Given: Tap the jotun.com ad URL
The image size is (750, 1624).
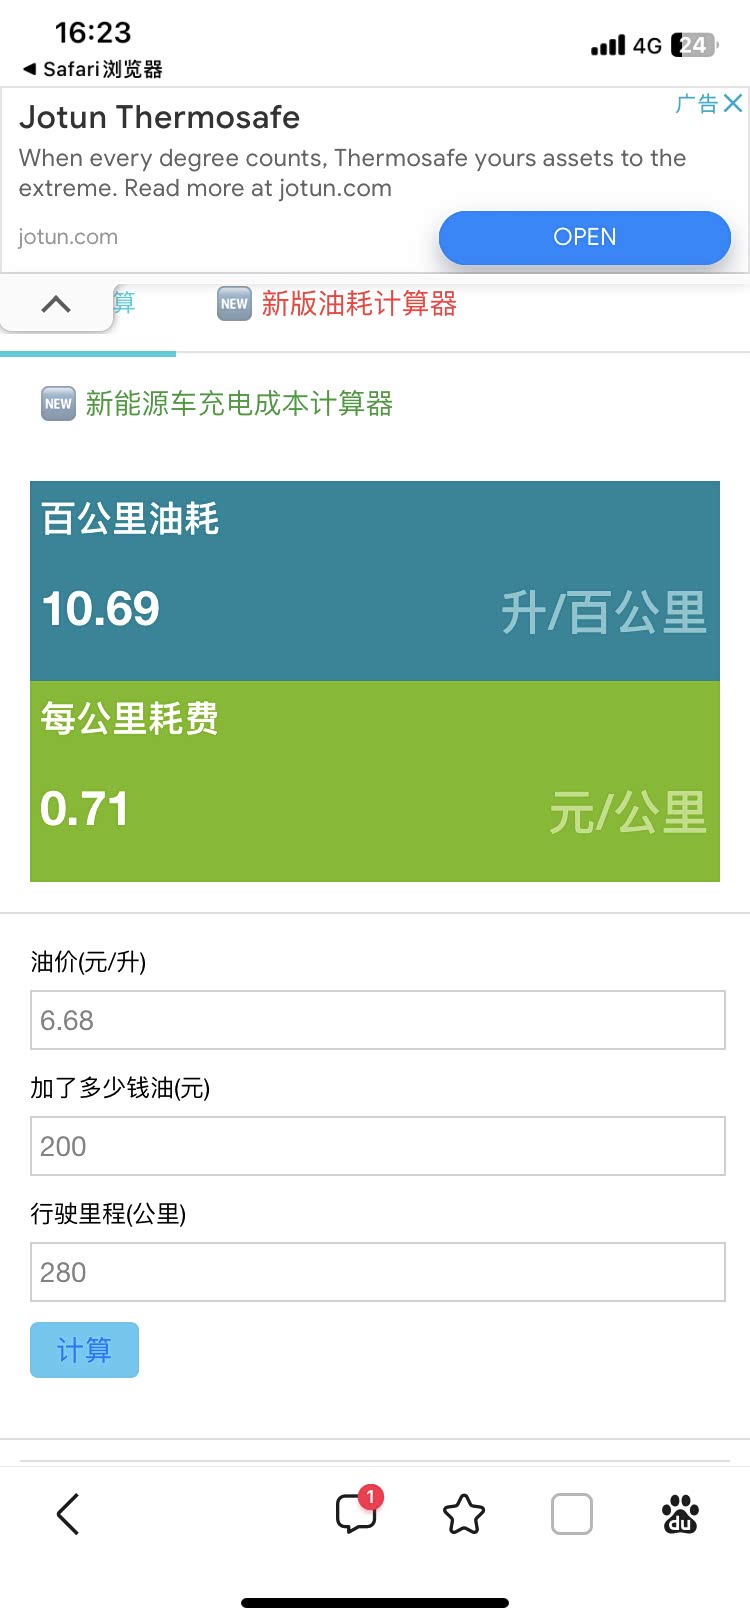Looking at the screenshot, I should tap(68, 237).
